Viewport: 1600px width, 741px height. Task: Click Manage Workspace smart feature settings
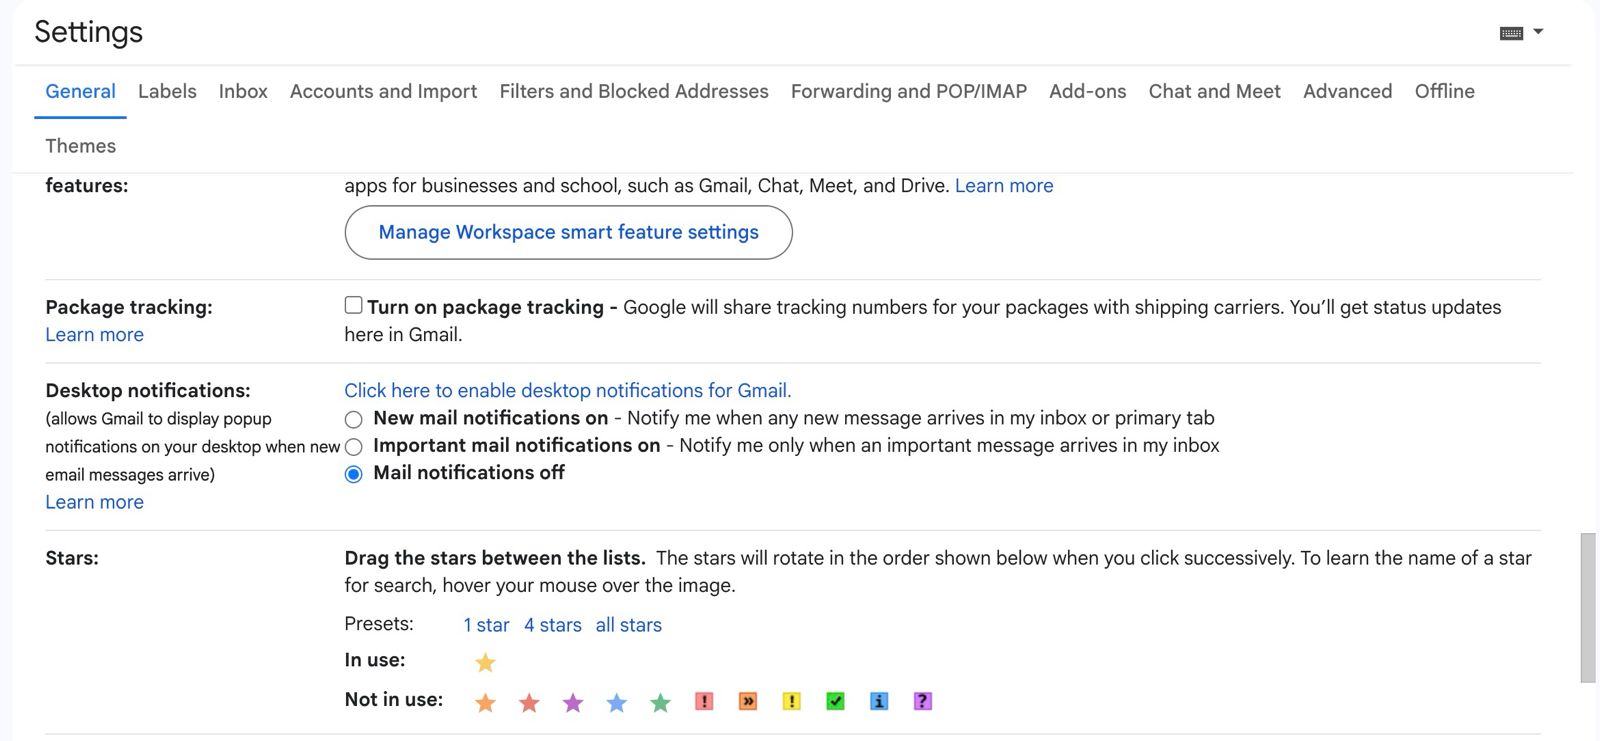568,232
